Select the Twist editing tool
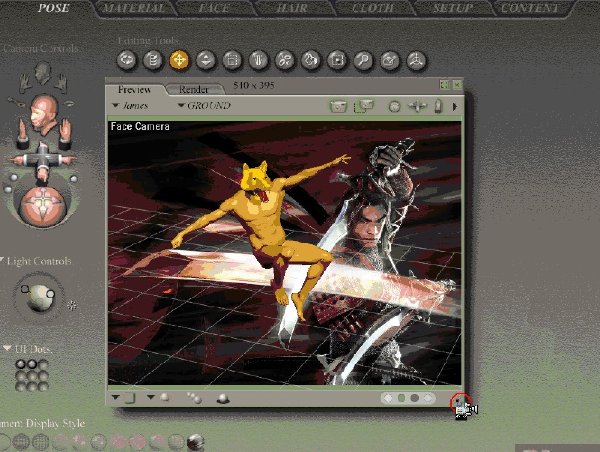Screen dimensions: 600x452 pyautogui.click(x=153, y=60)
